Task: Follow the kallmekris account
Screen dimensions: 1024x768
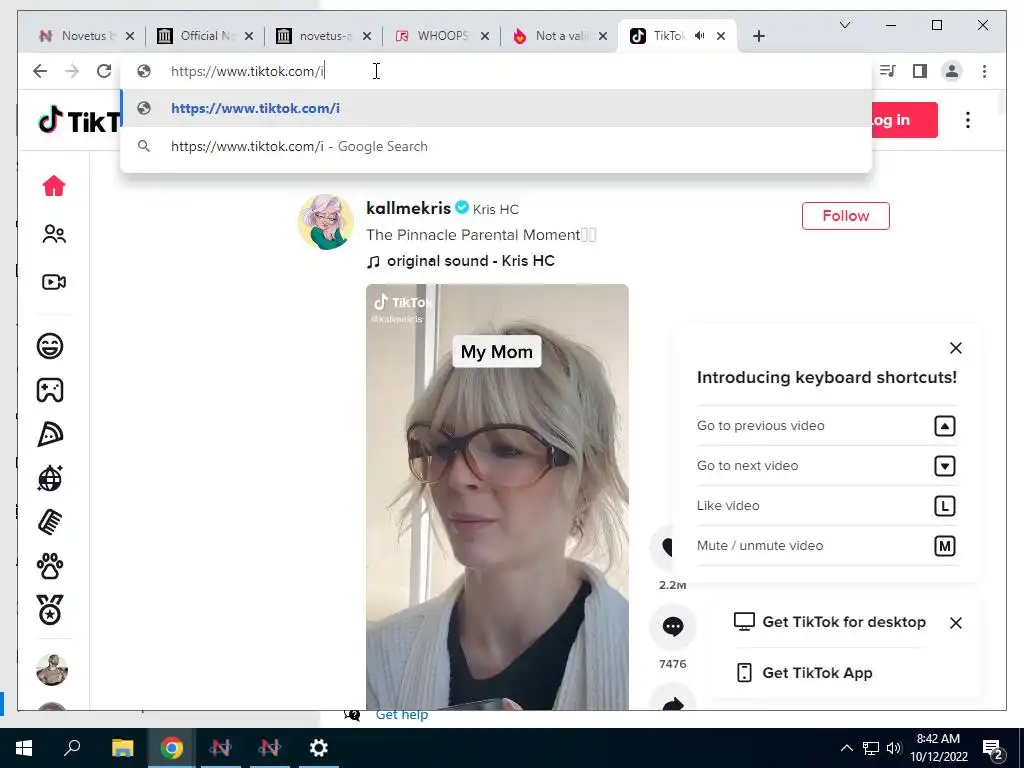Action: [846, 216]
